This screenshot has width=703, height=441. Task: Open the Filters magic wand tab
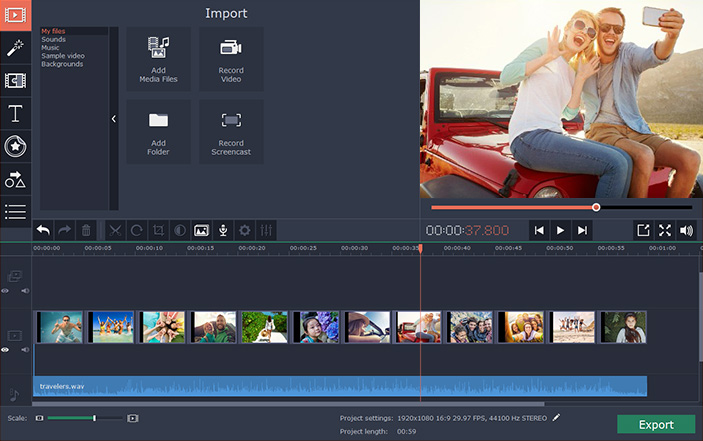point(15,47)
